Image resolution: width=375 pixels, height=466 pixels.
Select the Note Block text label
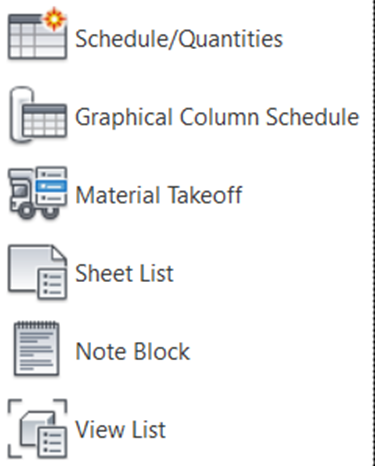click(x=133, y=351)
